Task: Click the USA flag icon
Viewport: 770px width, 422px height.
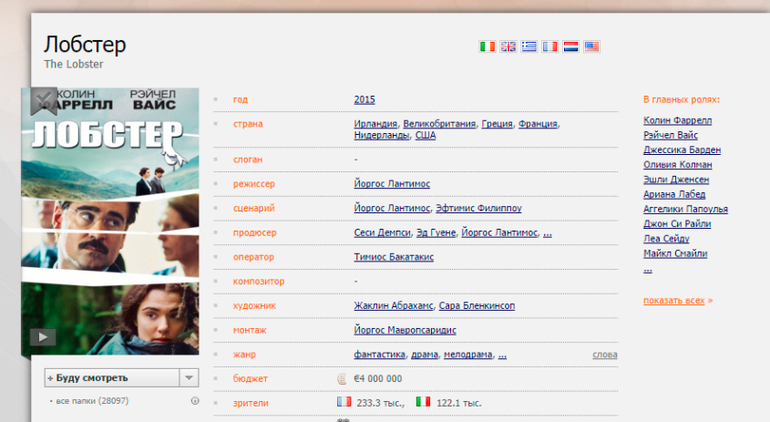Action: pyautogui.click(x=592, y=46)
